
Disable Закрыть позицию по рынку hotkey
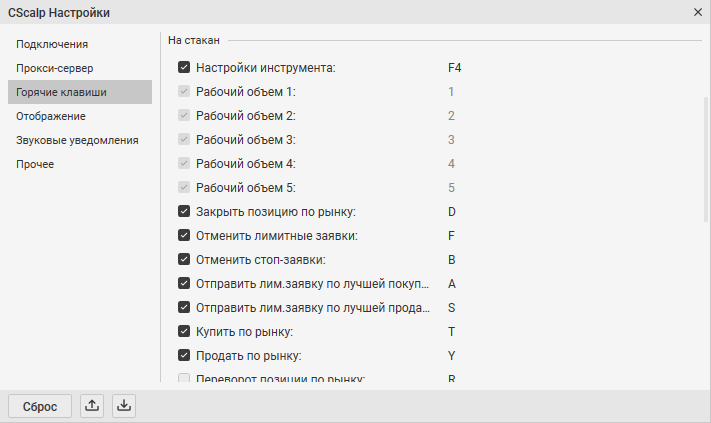(184, 212)
